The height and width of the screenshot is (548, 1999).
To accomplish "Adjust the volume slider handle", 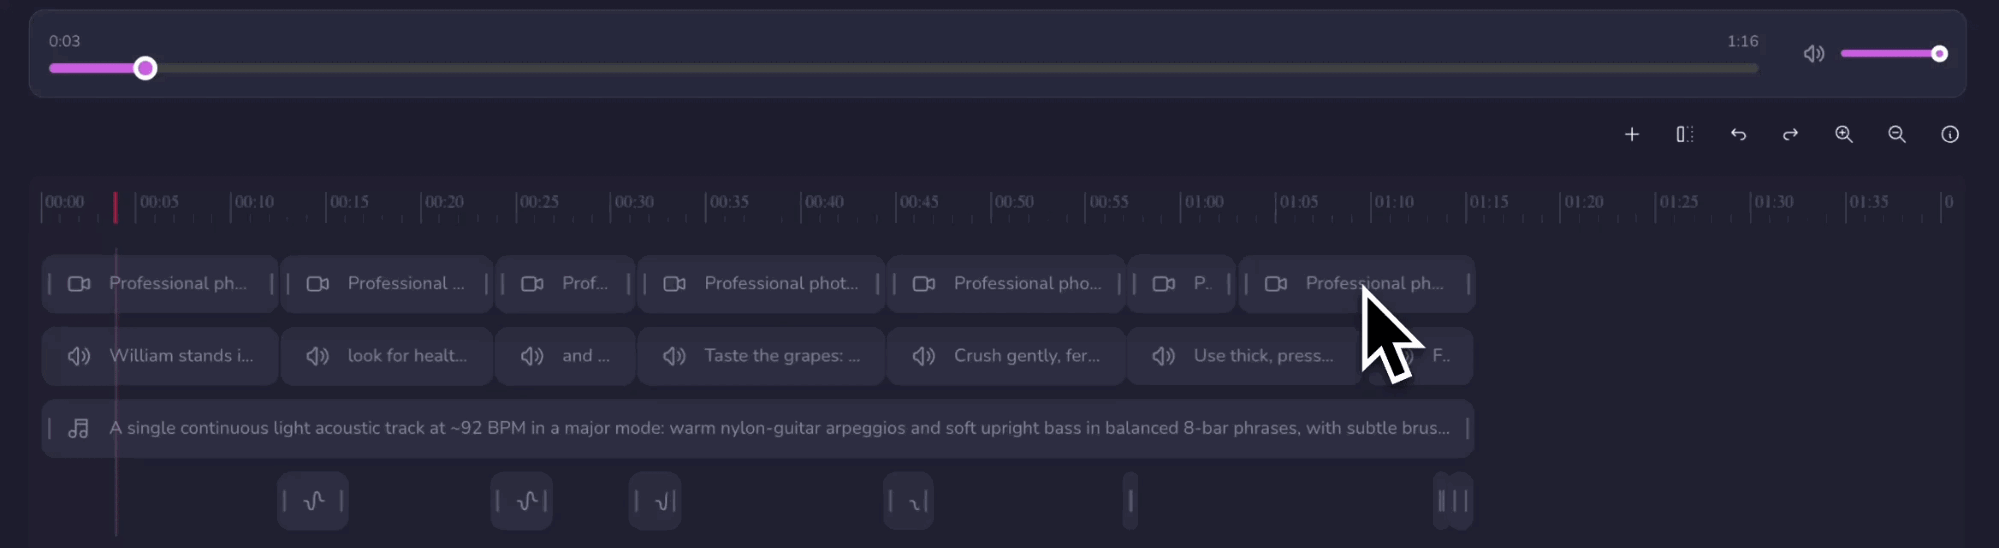I will coord(1939,54).
